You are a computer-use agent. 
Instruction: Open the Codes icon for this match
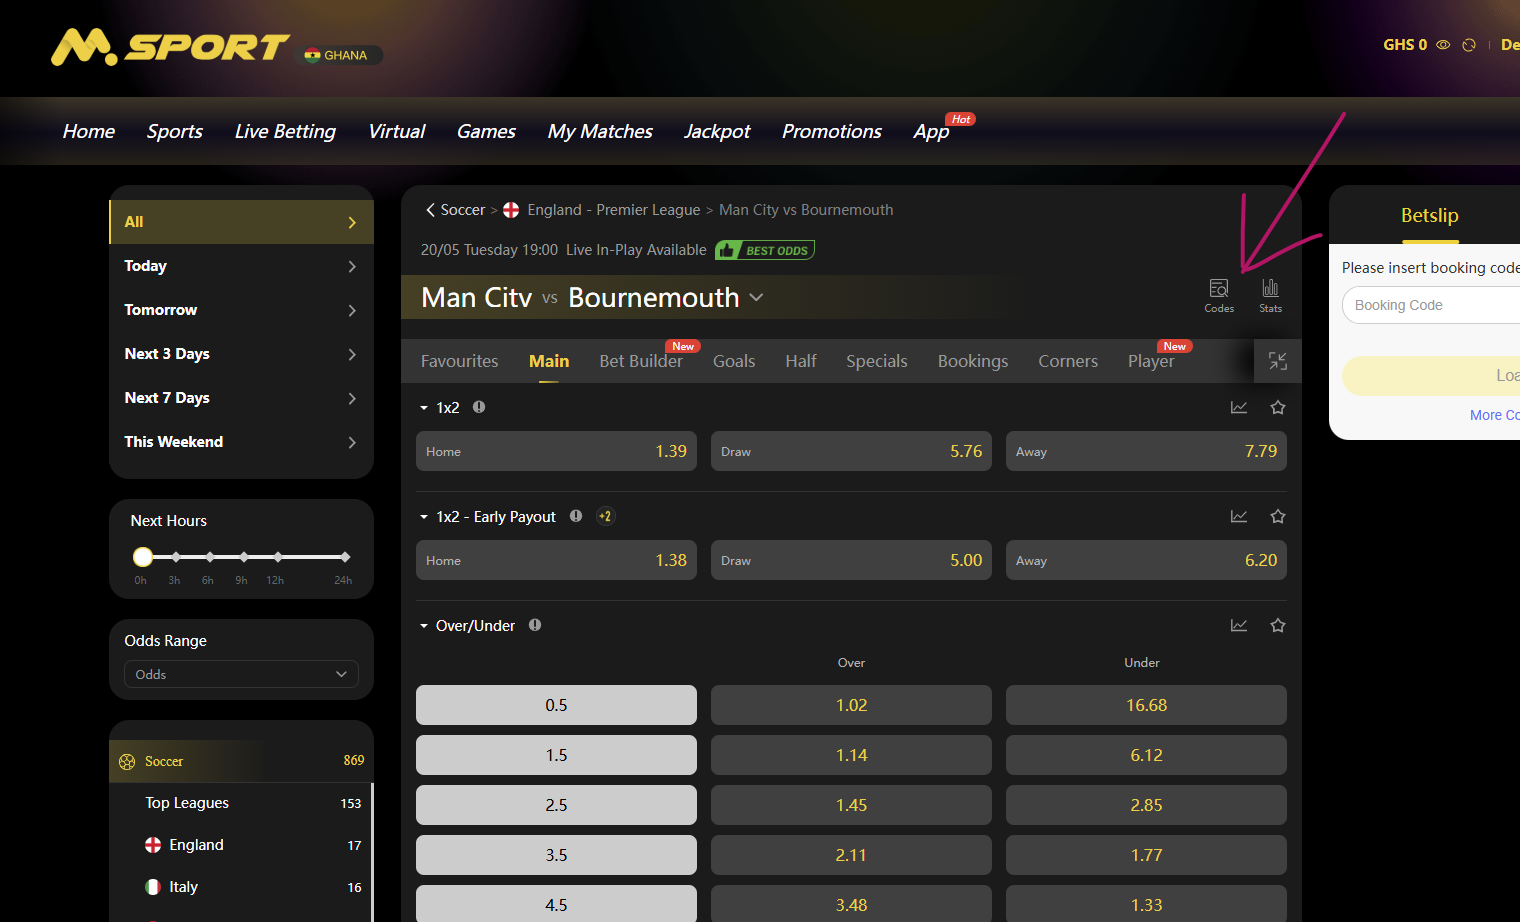coord(1219,295)
